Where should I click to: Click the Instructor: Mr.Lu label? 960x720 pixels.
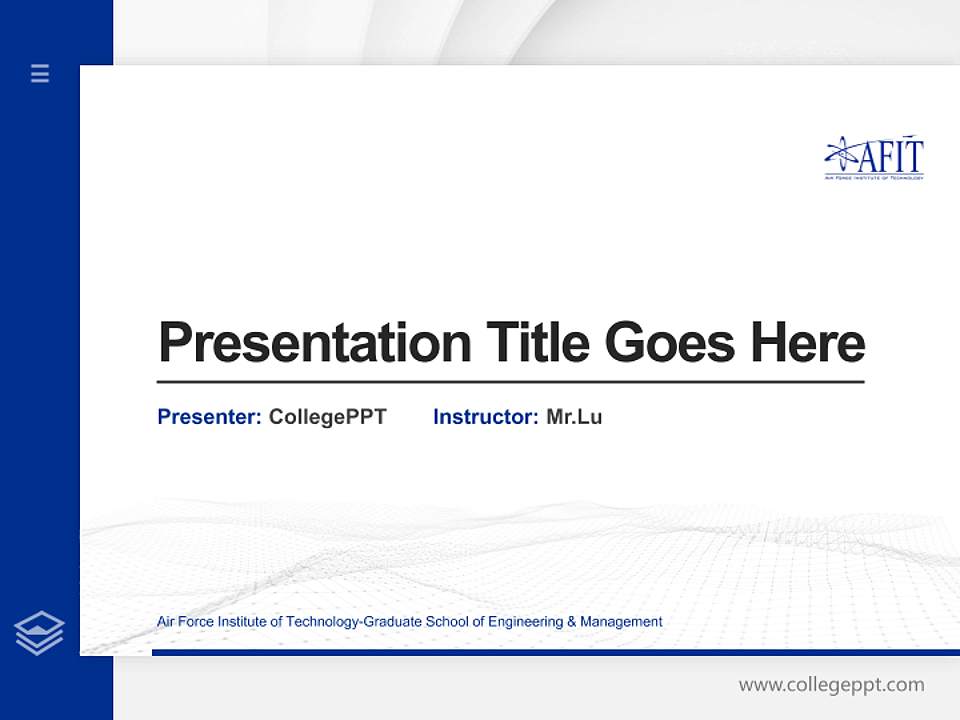click(x=518, y=417)
